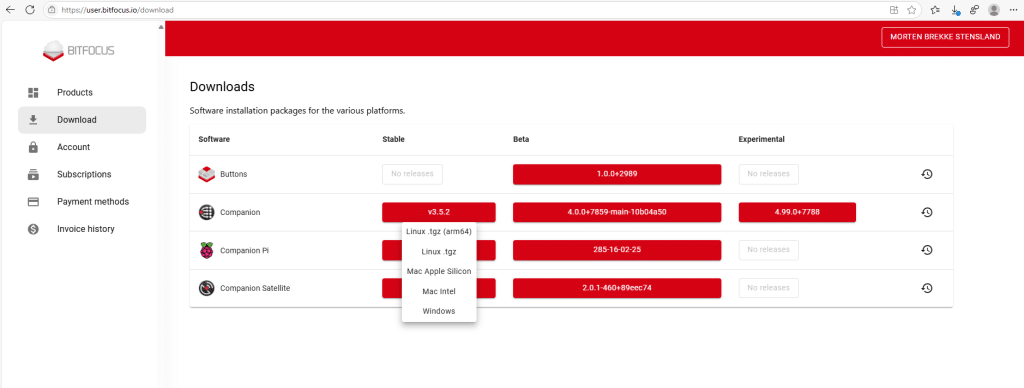Open release history for Companion row

pos(926,212)
